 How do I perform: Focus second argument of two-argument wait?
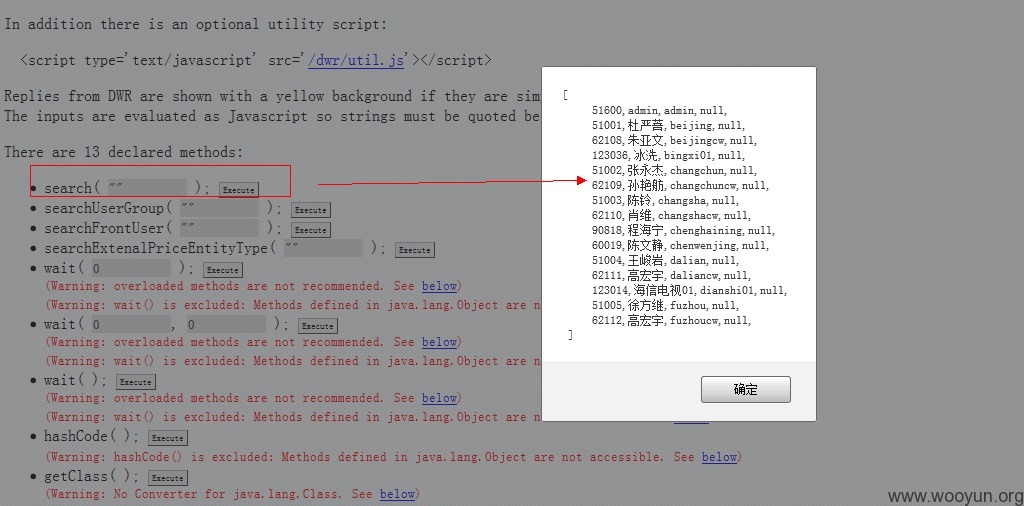coord(227,324)
